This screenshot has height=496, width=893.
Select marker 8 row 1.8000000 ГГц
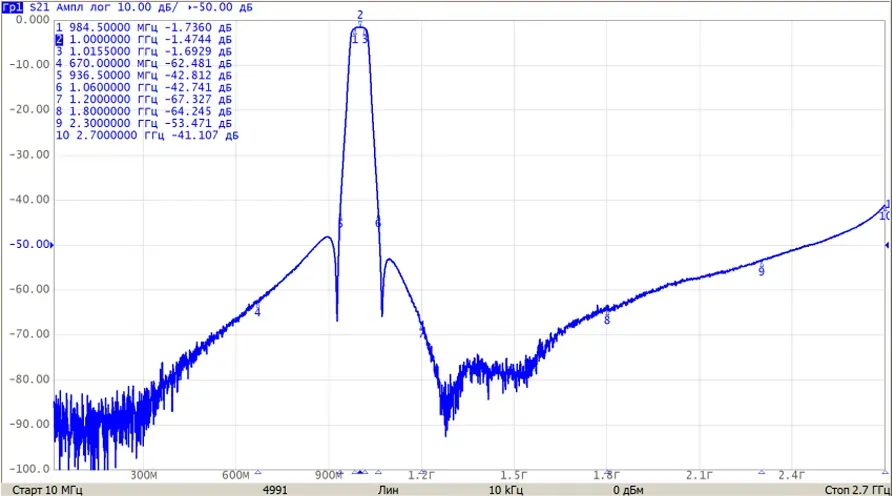click(144, 111)
